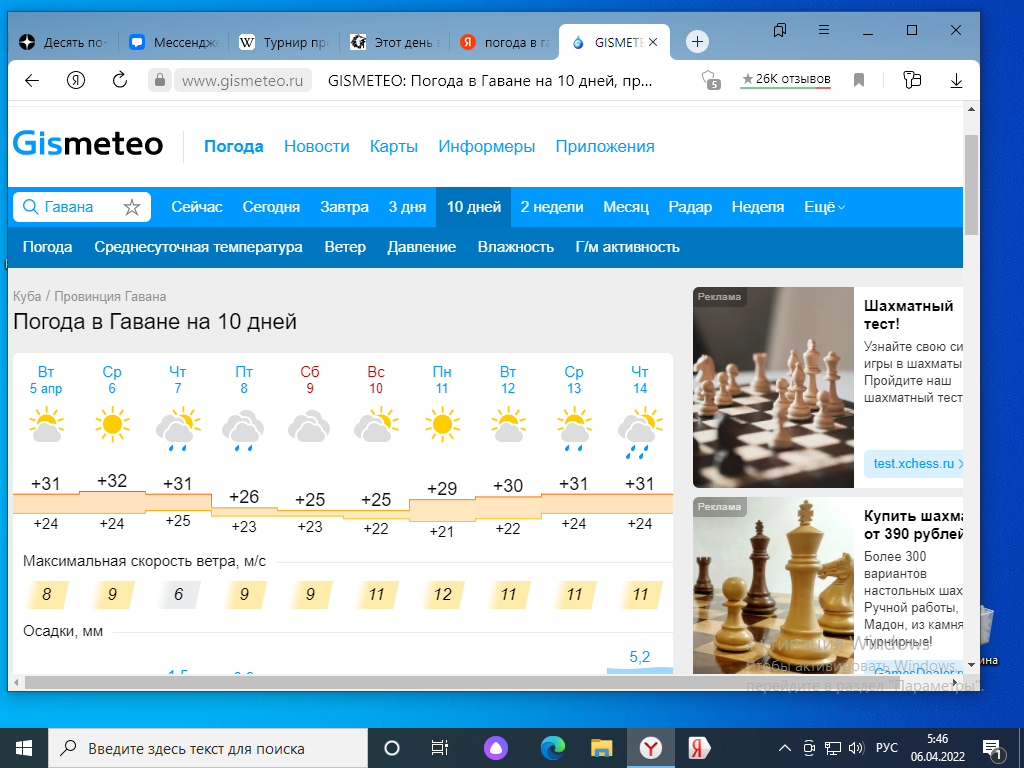Switch to the Этот день tab
1024x768 pixels.
tap(394, 42)
